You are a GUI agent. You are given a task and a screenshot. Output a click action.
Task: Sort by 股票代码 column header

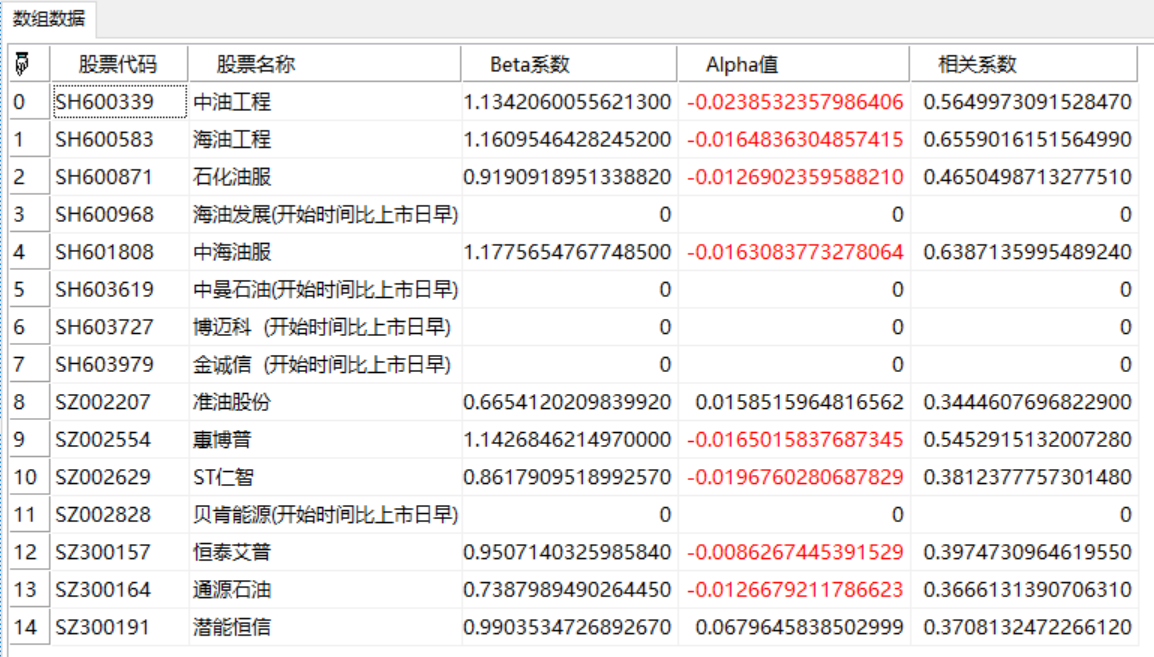118,65
